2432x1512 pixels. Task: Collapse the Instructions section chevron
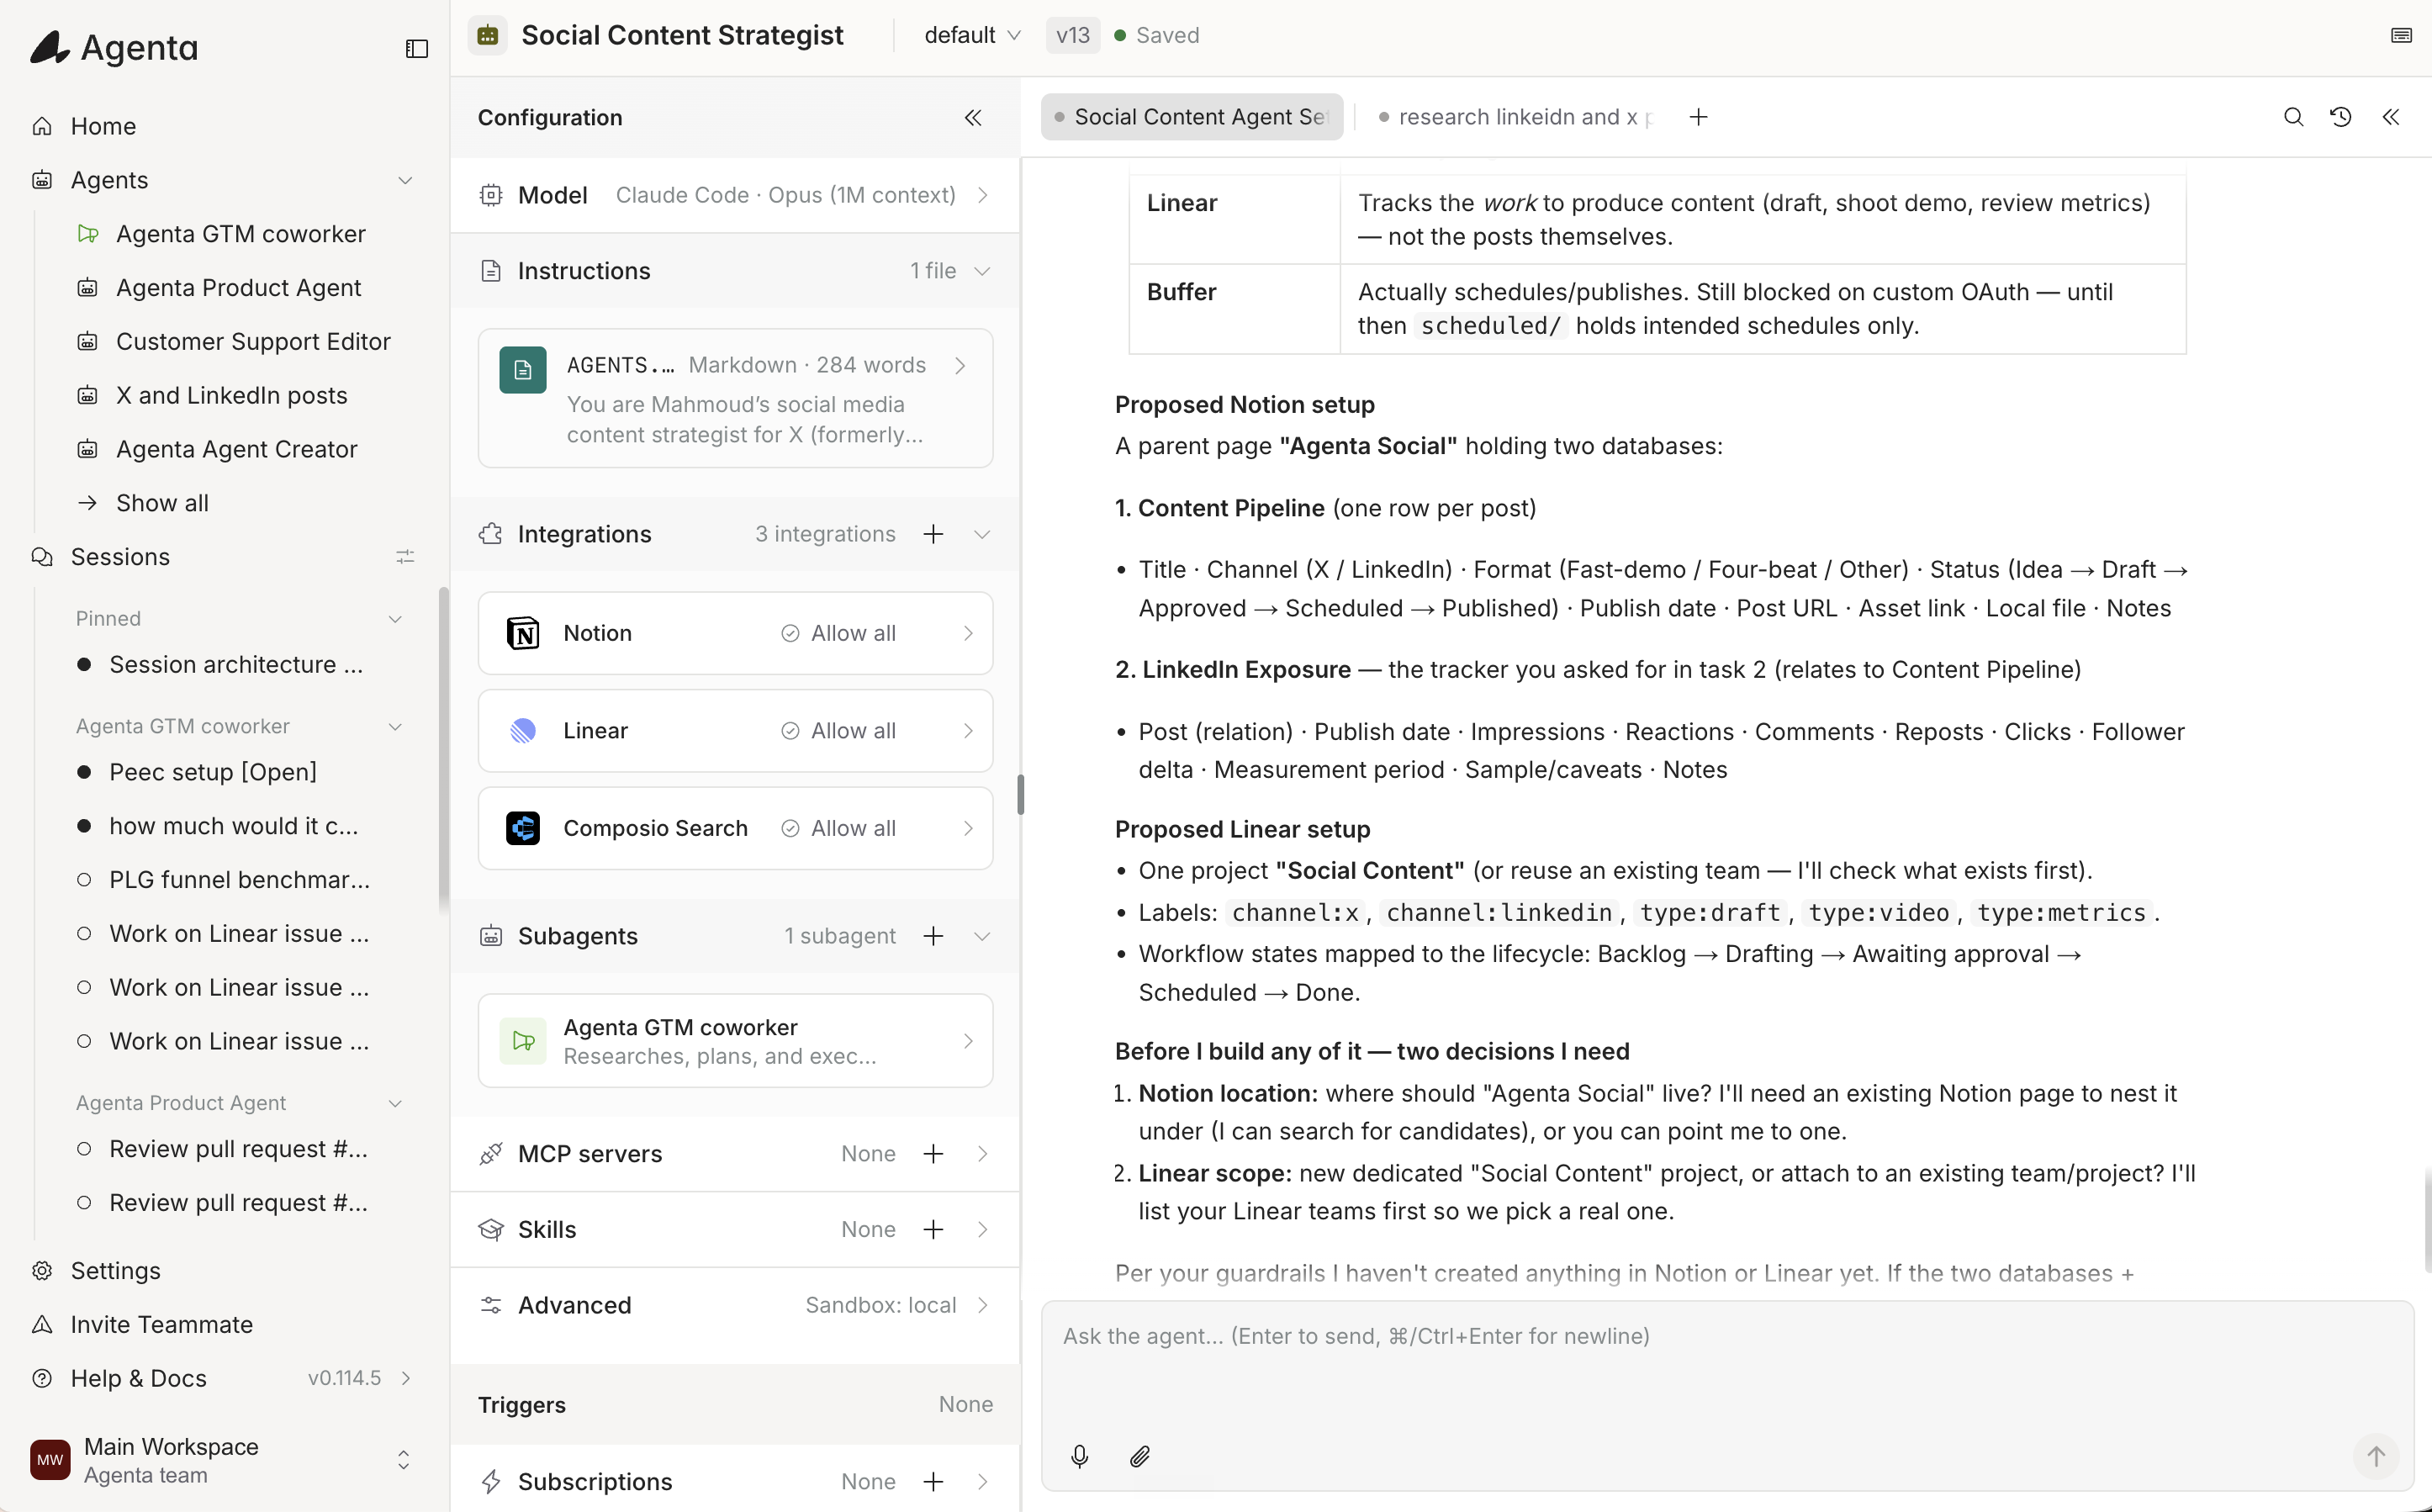pyautogui.click(x=982, y=271)
